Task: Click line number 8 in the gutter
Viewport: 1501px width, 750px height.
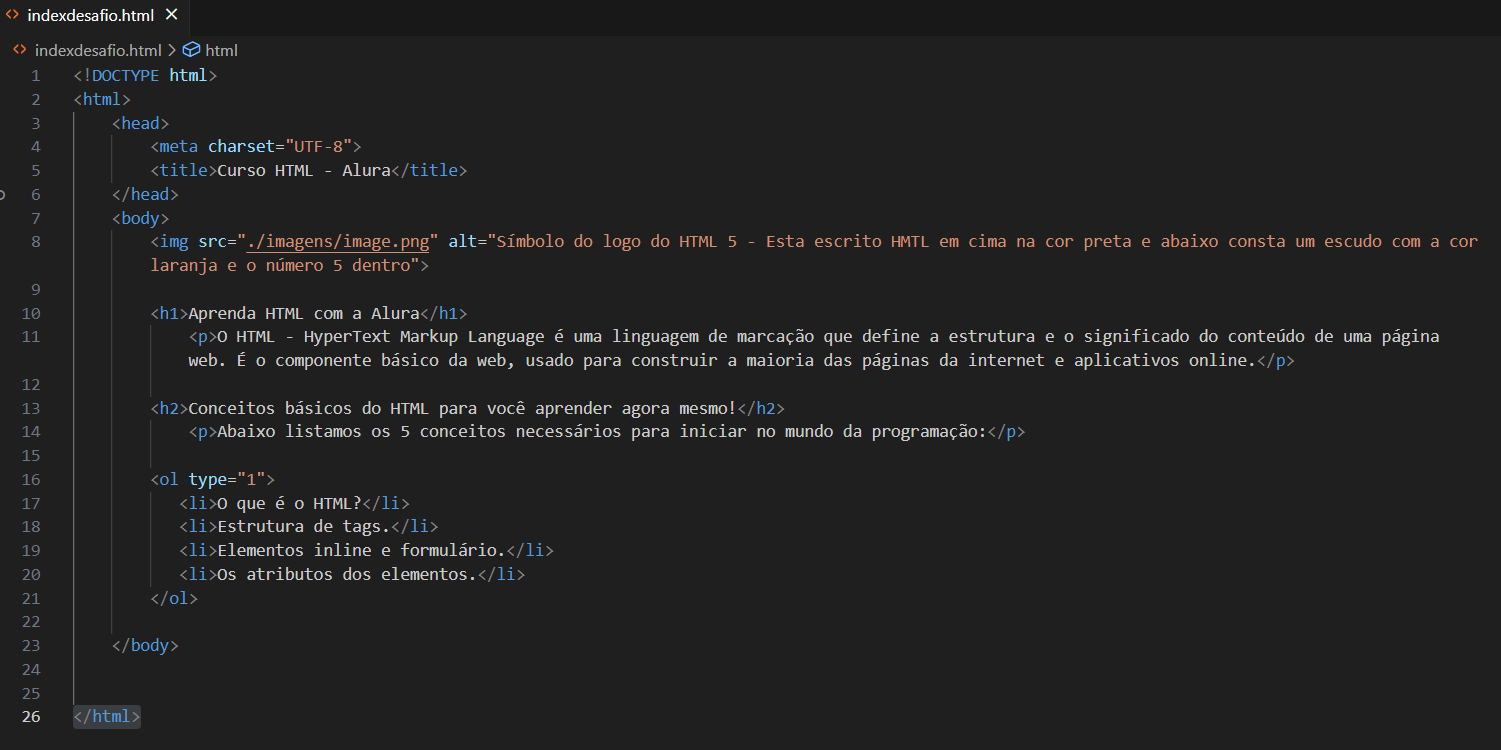Action: point(36,242)
